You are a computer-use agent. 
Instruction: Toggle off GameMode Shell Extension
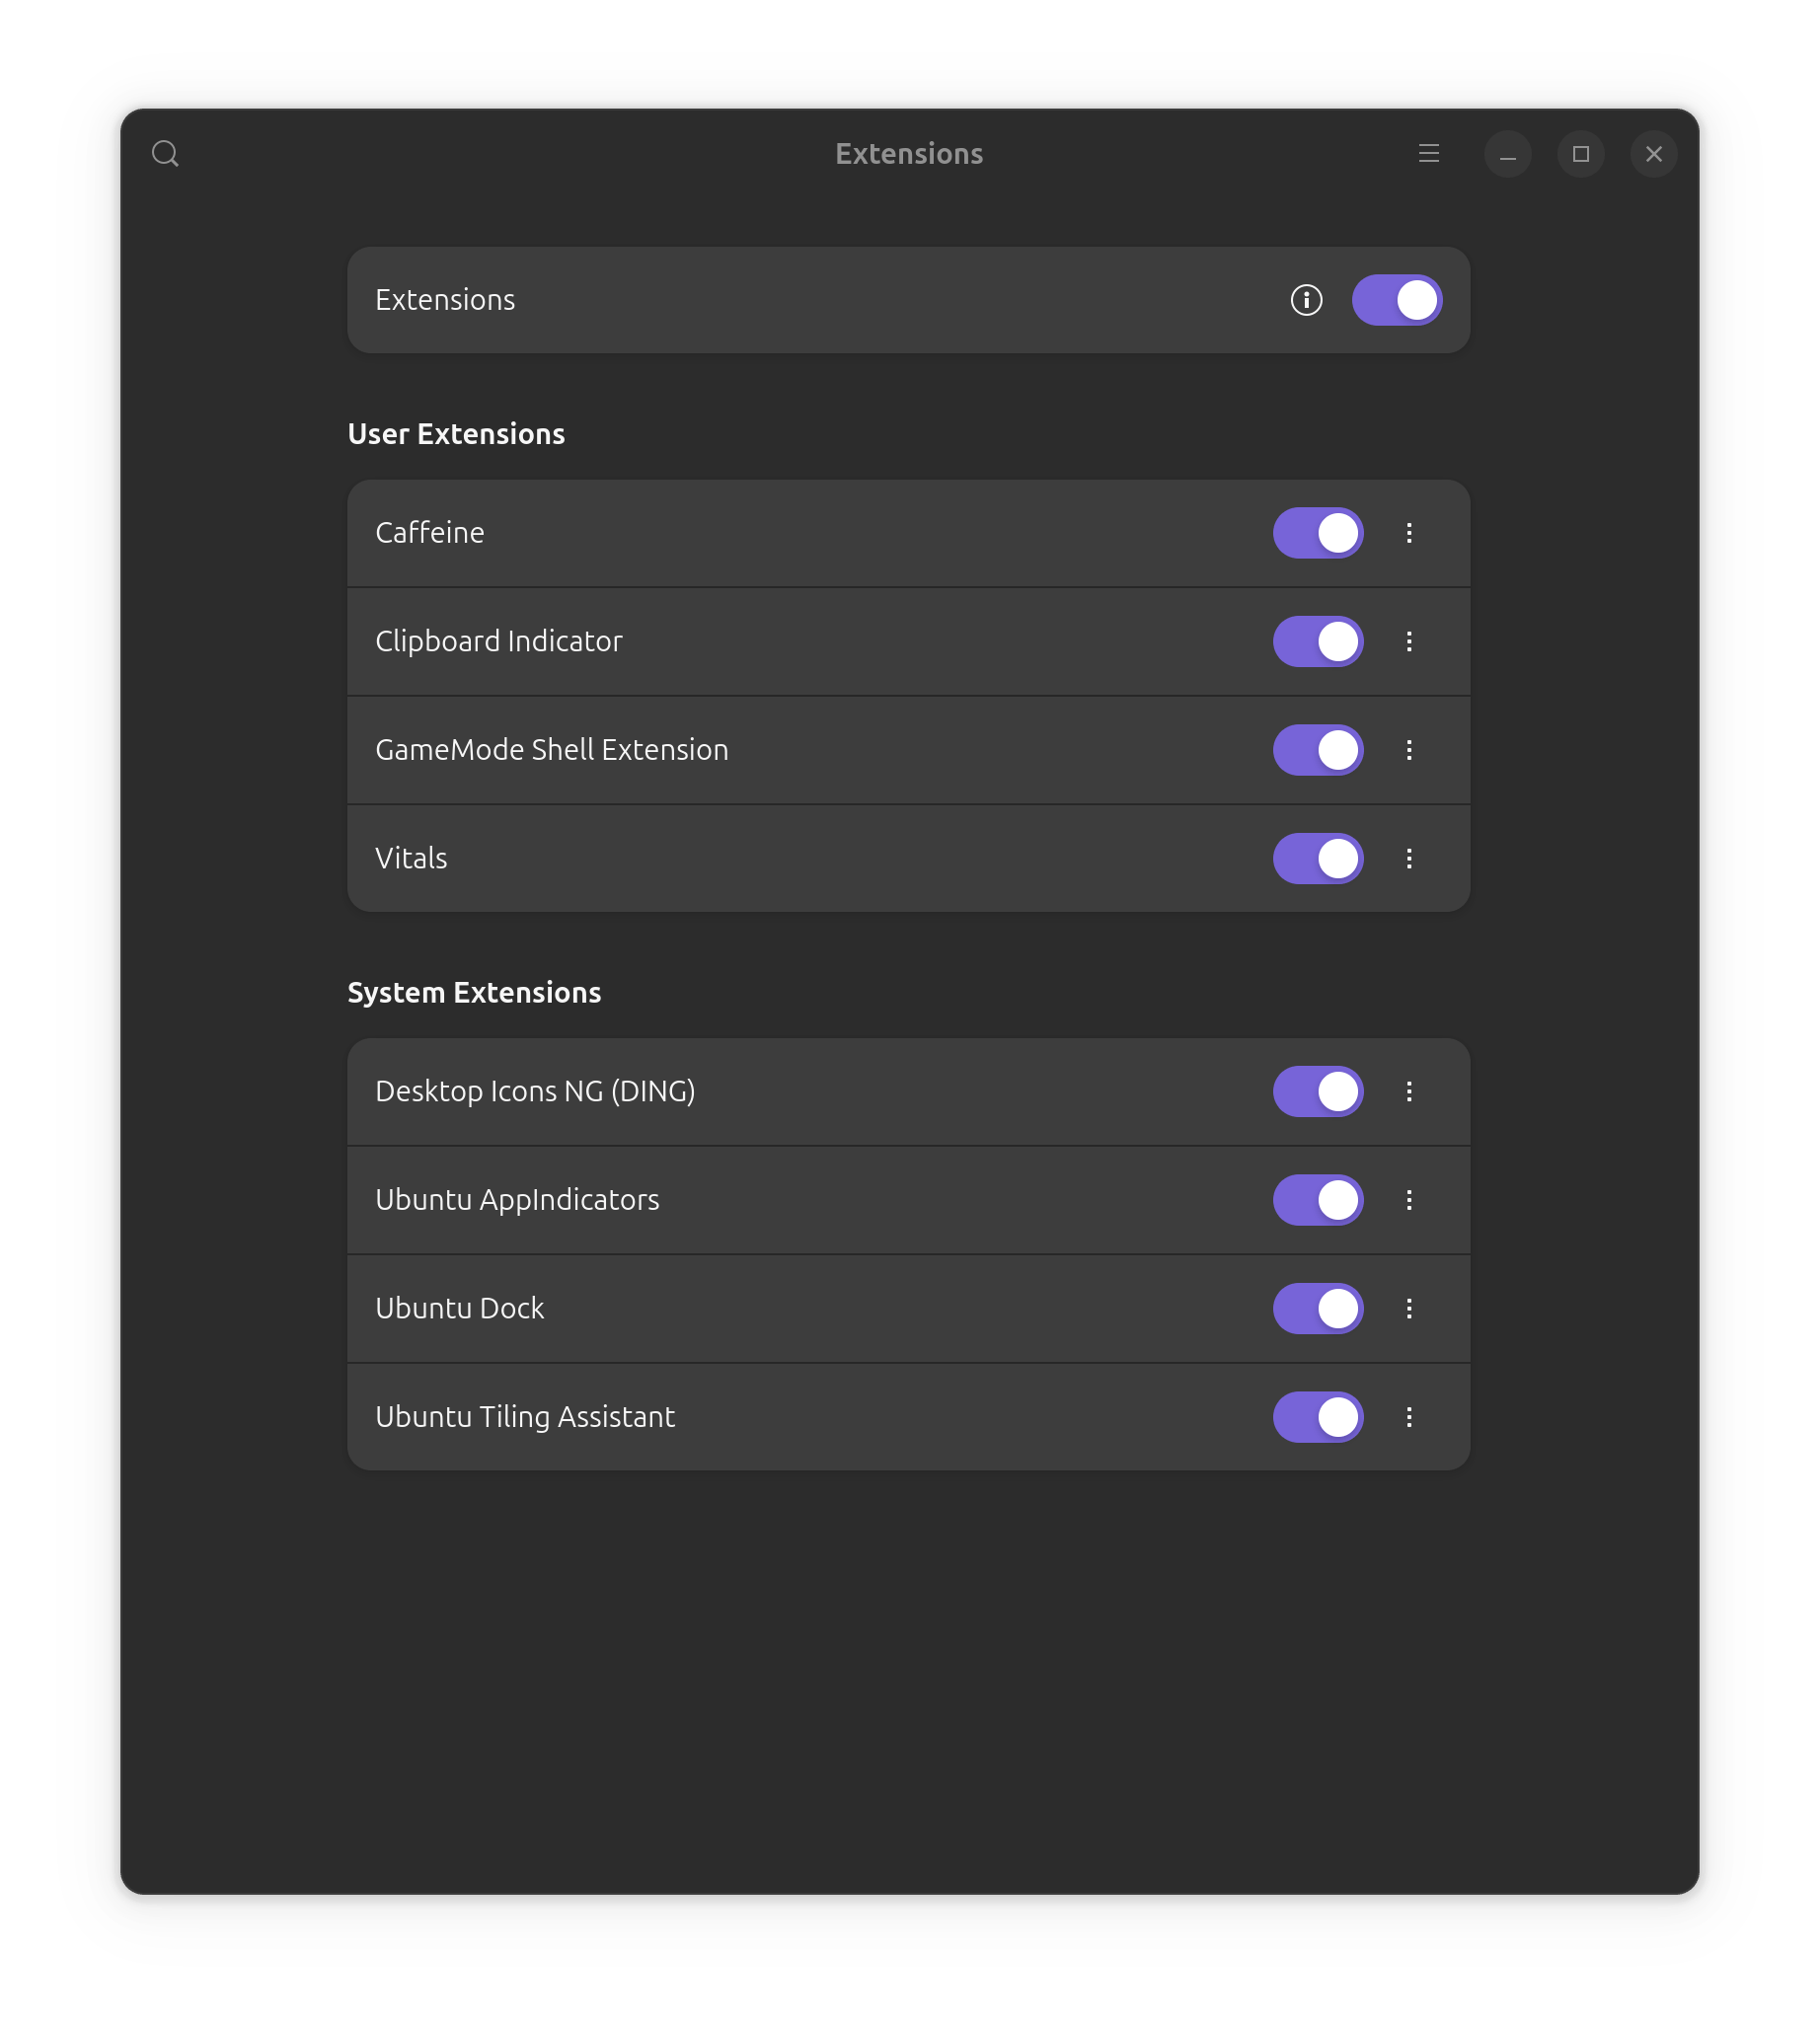[1318, 750]
